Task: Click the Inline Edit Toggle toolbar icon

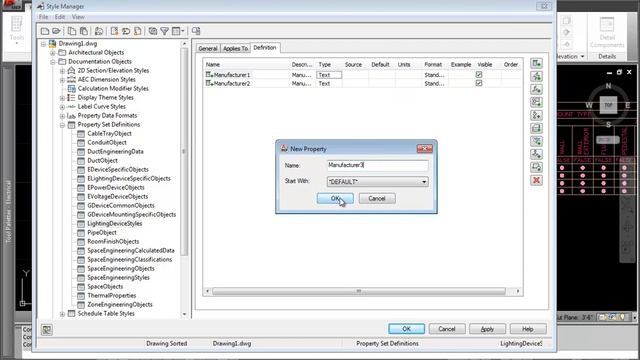Action: click(196, 31)
